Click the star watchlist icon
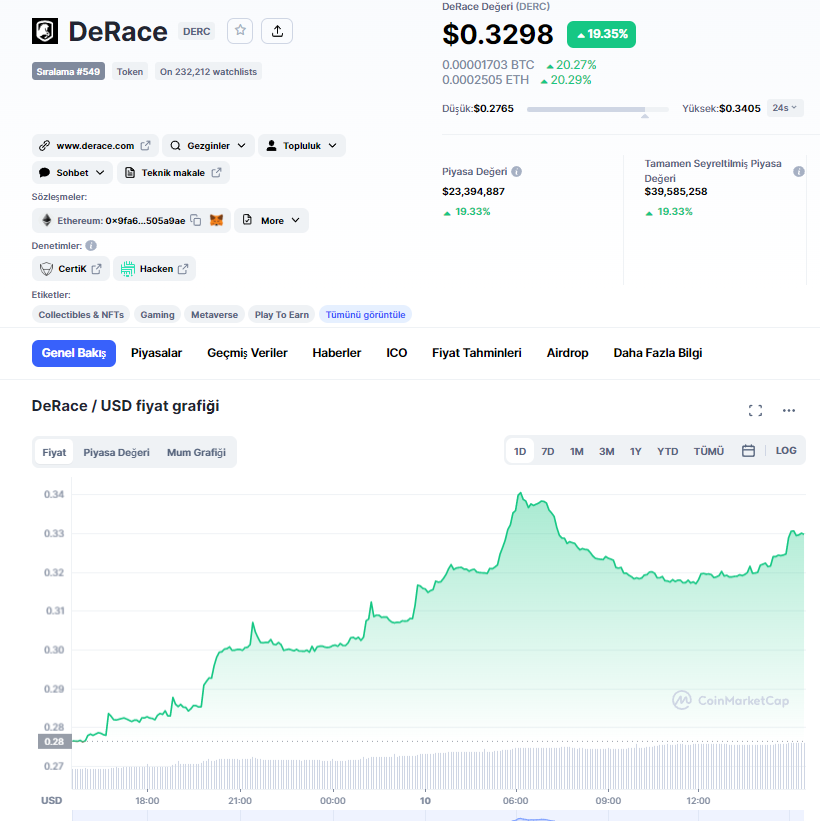 (x=240, y=31)
